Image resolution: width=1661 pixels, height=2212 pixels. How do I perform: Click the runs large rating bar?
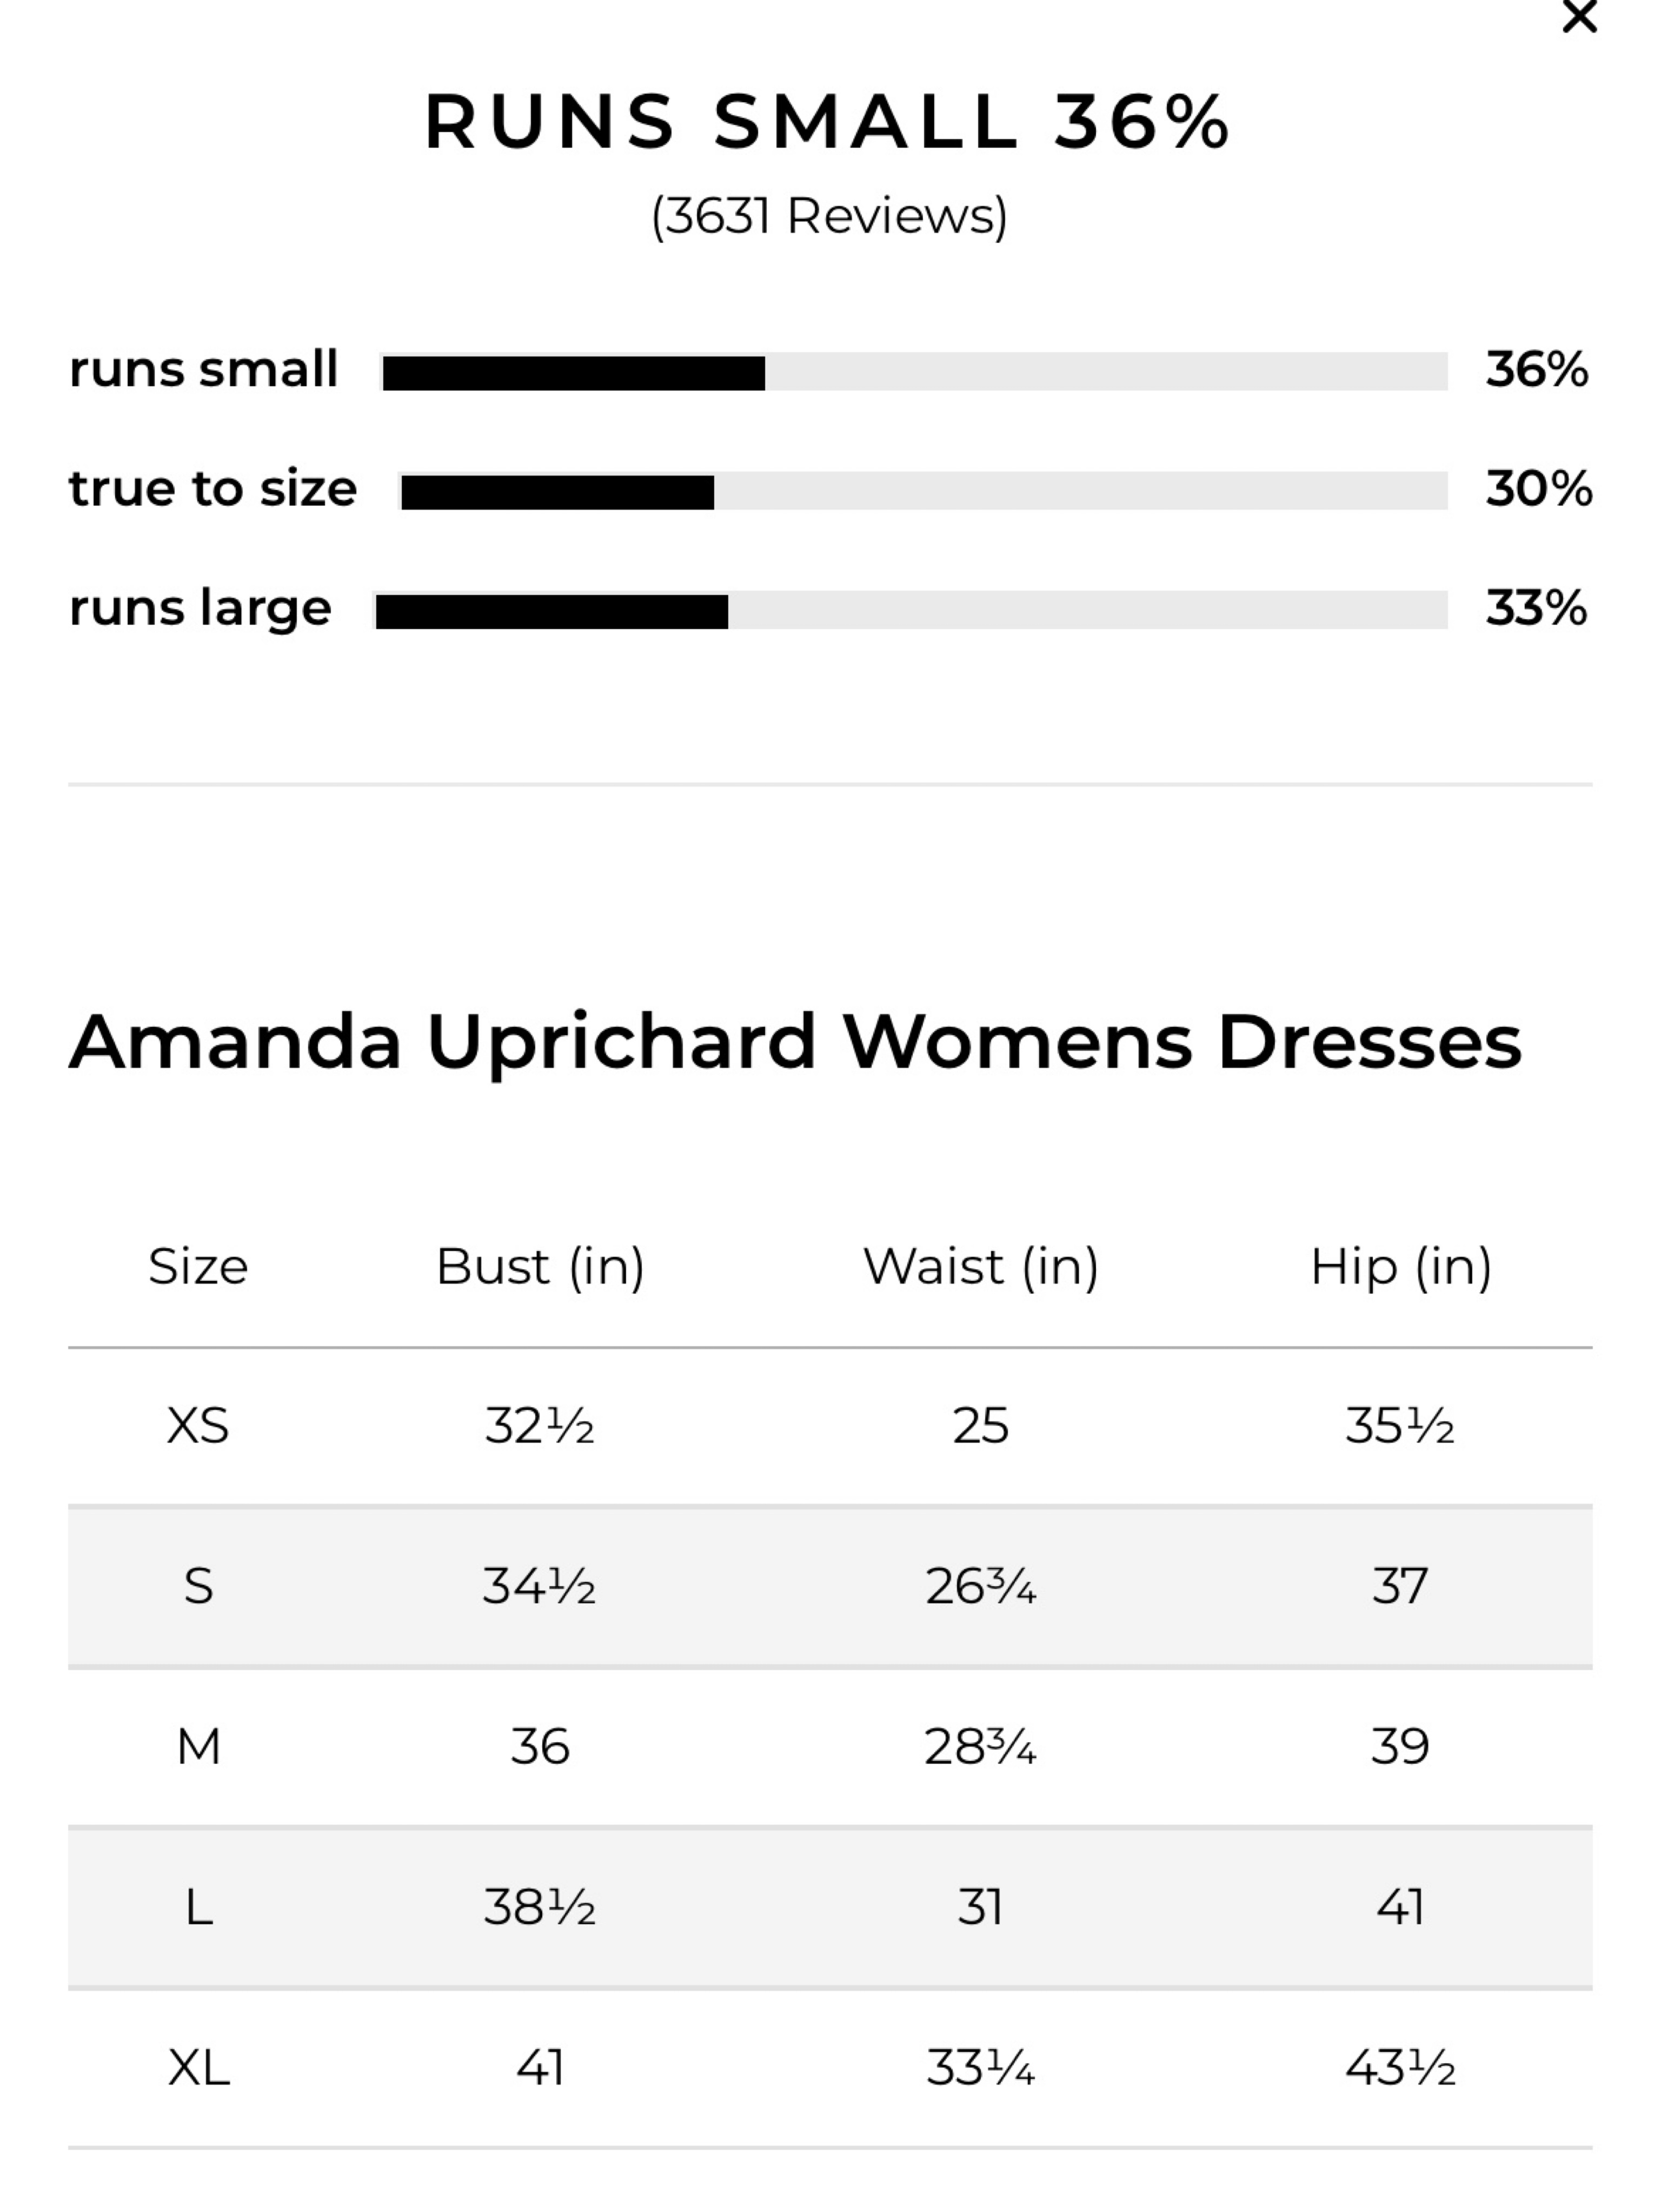click(x=910, y=610)
